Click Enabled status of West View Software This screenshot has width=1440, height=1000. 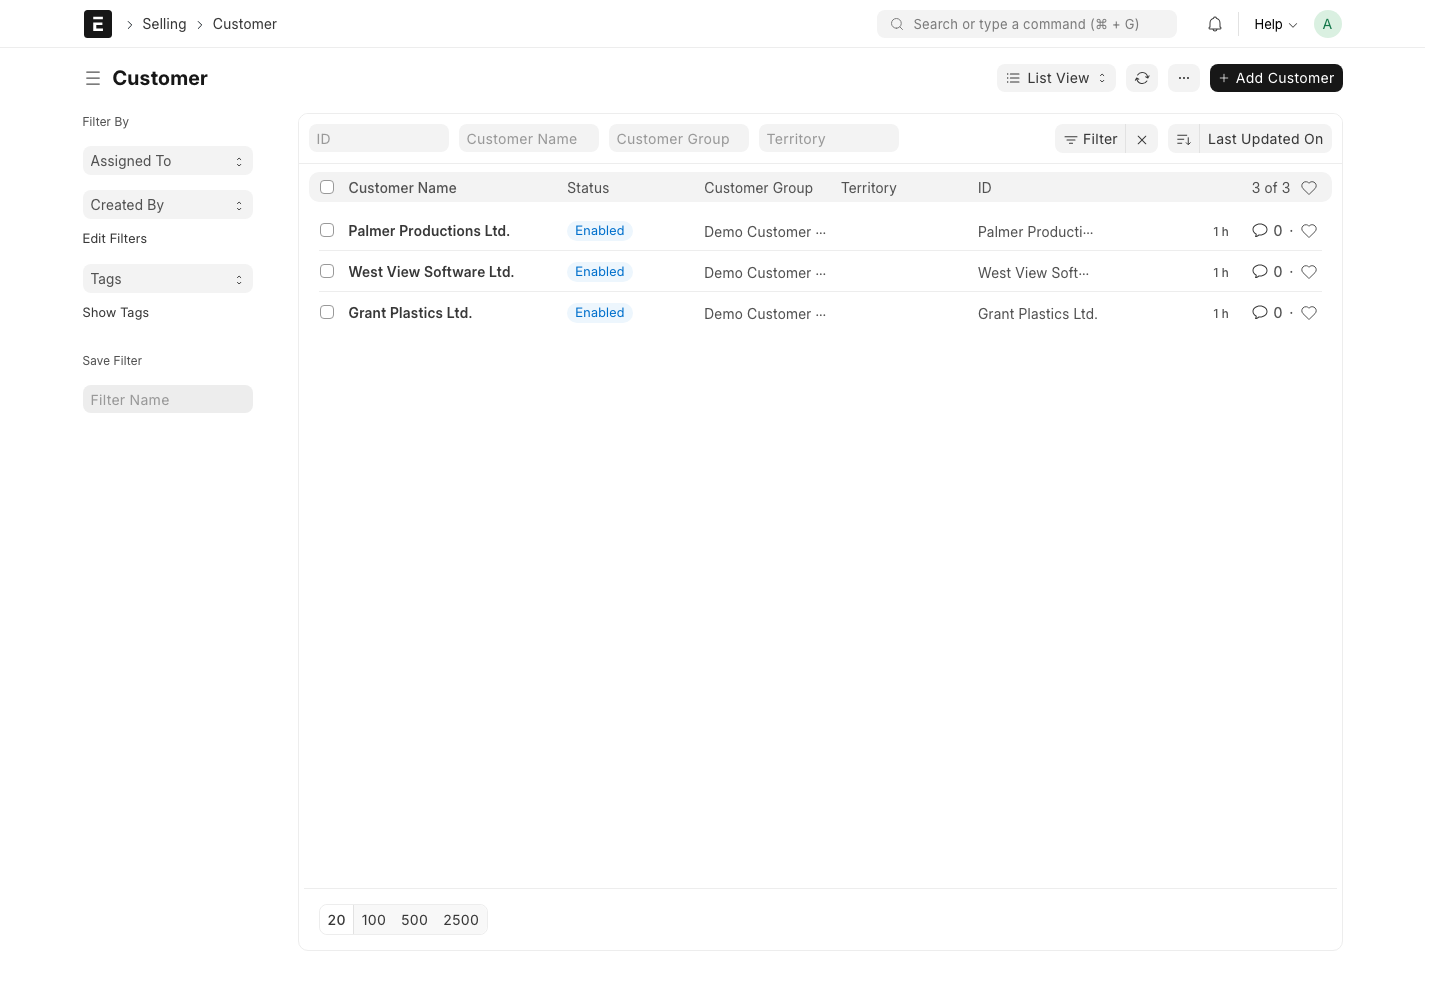[x=600, y=272]
